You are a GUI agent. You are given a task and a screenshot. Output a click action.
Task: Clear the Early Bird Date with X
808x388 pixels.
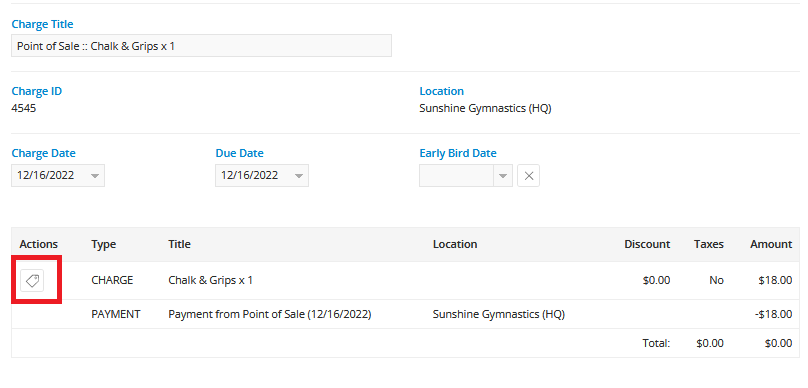(x=528, y=176)
